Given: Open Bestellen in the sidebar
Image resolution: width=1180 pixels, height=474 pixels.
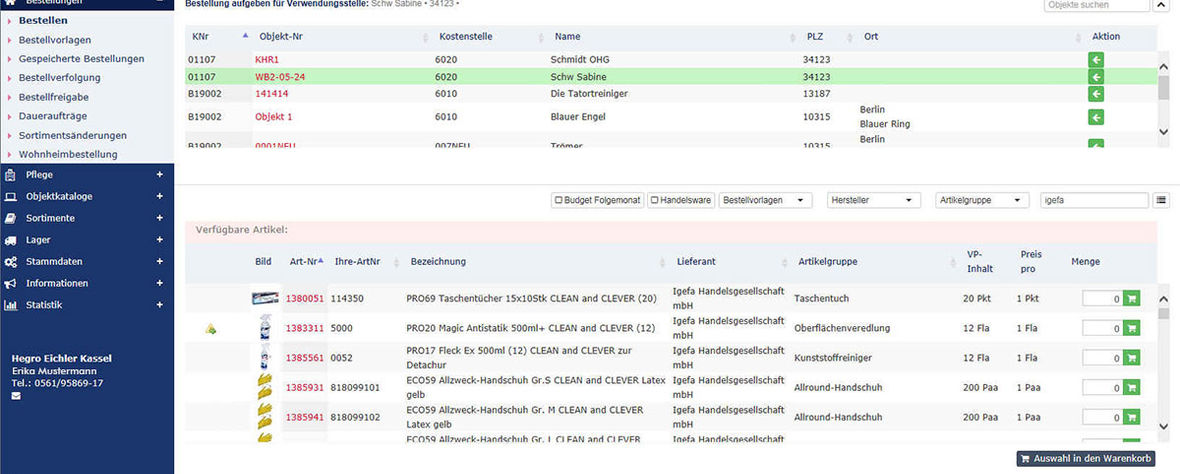Looking at the screenshot, I should point(43,21).
